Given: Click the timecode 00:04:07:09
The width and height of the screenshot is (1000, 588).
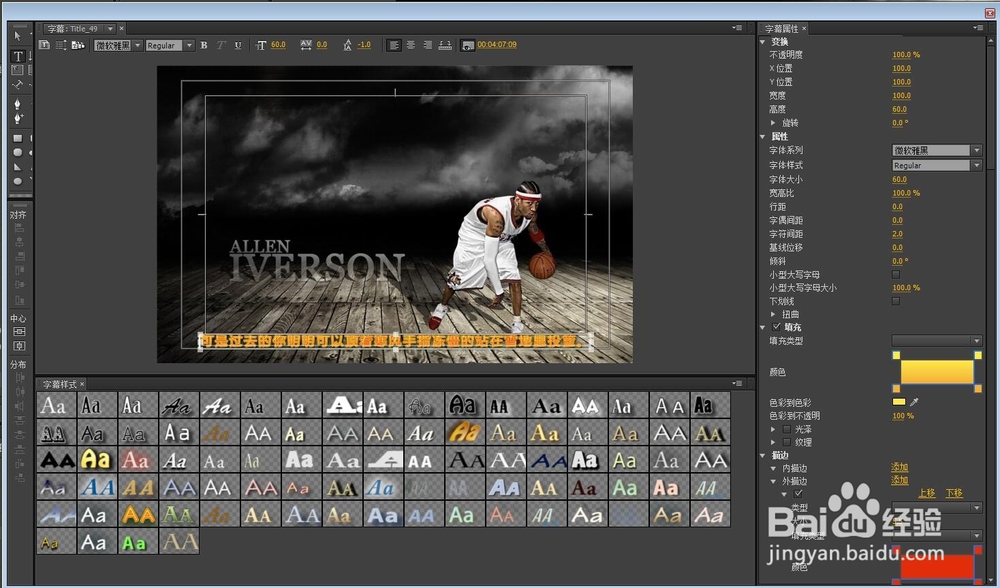Looking at the screenshot, I should tap(497, 45).
